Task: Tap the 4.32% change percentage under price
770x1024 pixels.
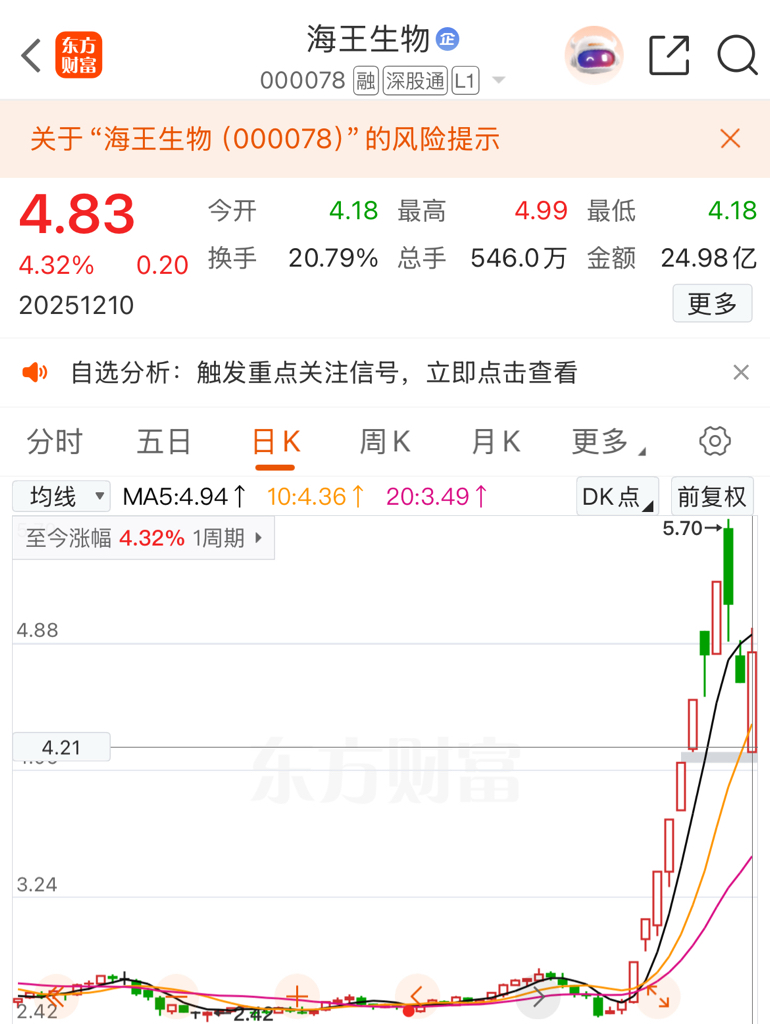Action: pos(57,265)
